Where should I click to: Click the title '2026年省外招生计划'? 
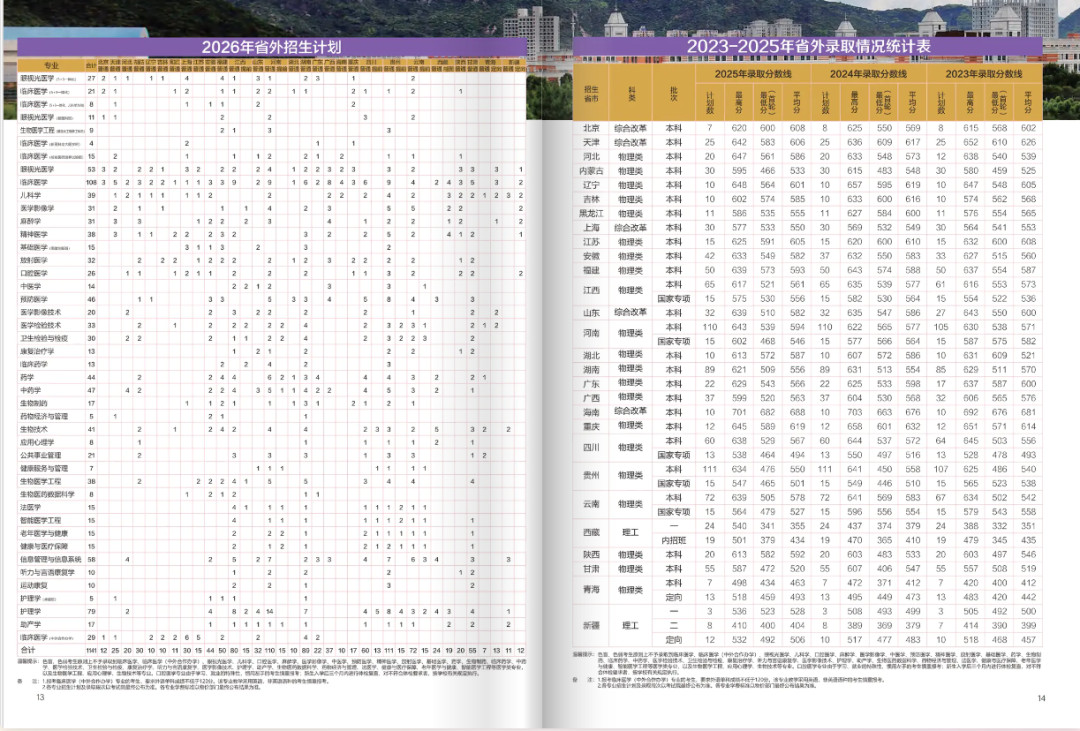click(x=271, y=47)
